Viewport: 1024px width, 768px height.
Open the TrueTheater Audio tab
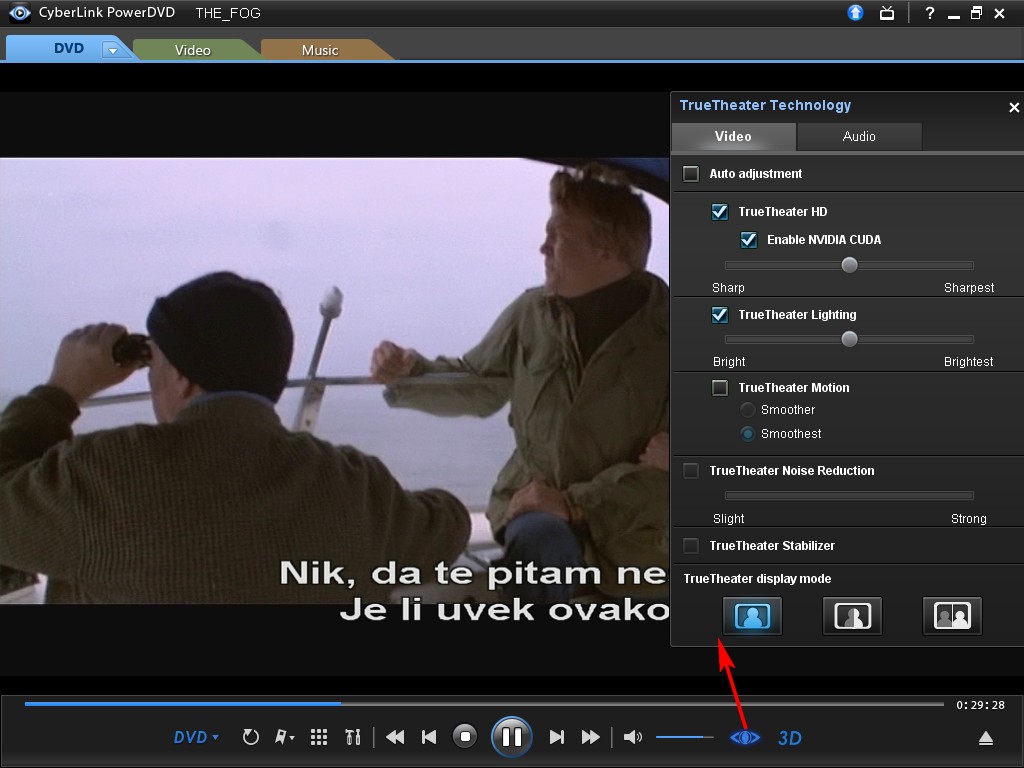click(x=859, y=136)
